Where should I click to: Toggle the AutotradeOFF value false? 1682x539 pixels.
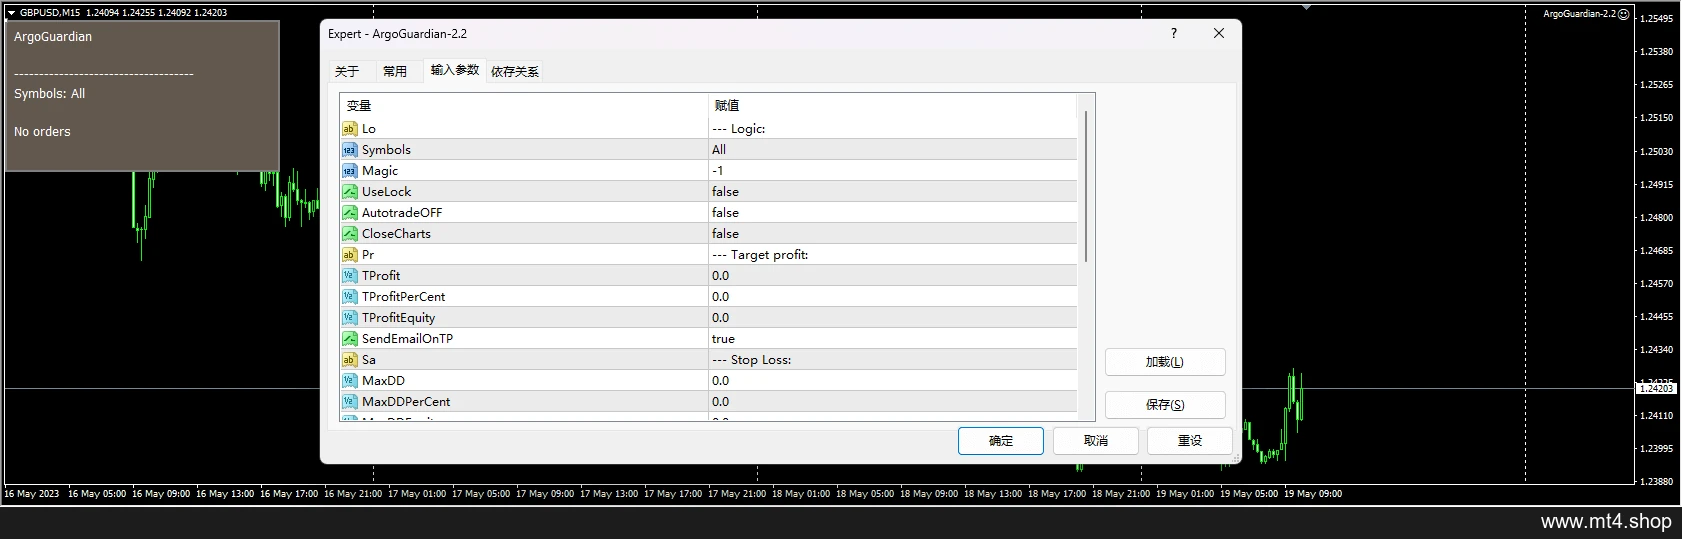(x=893, y=213)
